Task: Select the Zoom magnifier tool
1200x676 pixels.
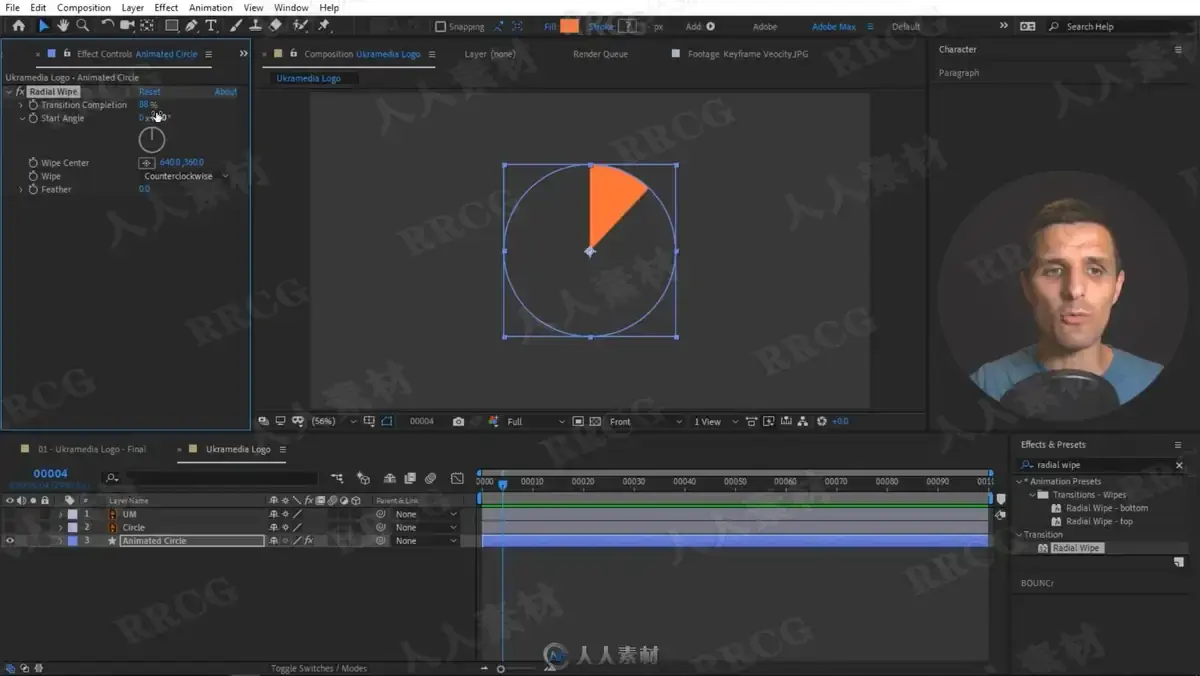Action: coord(82,26)
